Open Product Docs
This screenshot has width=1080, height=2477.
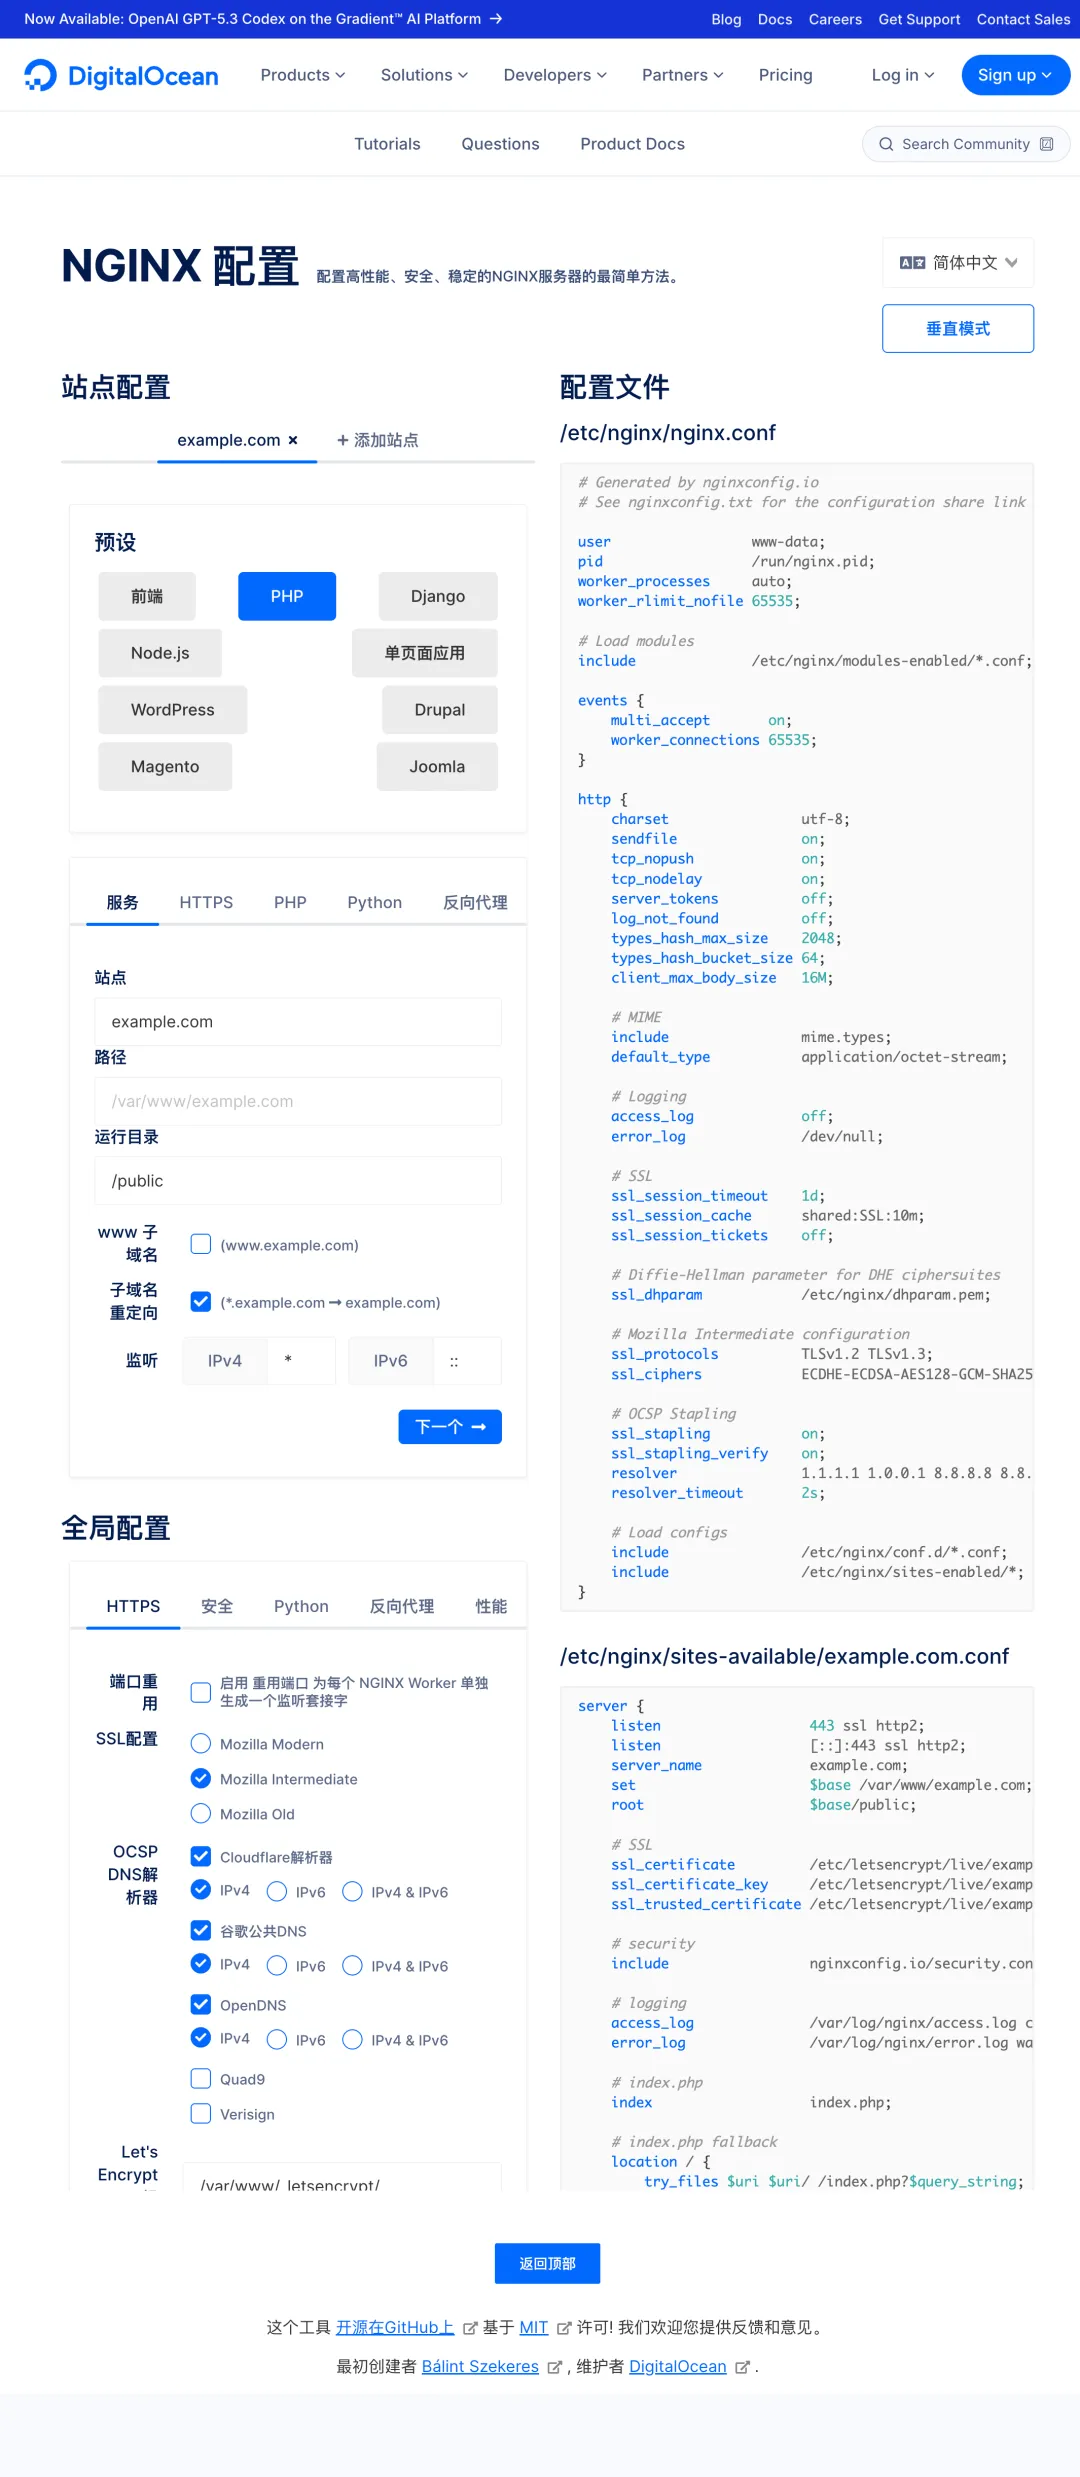(x=632, y=144)
